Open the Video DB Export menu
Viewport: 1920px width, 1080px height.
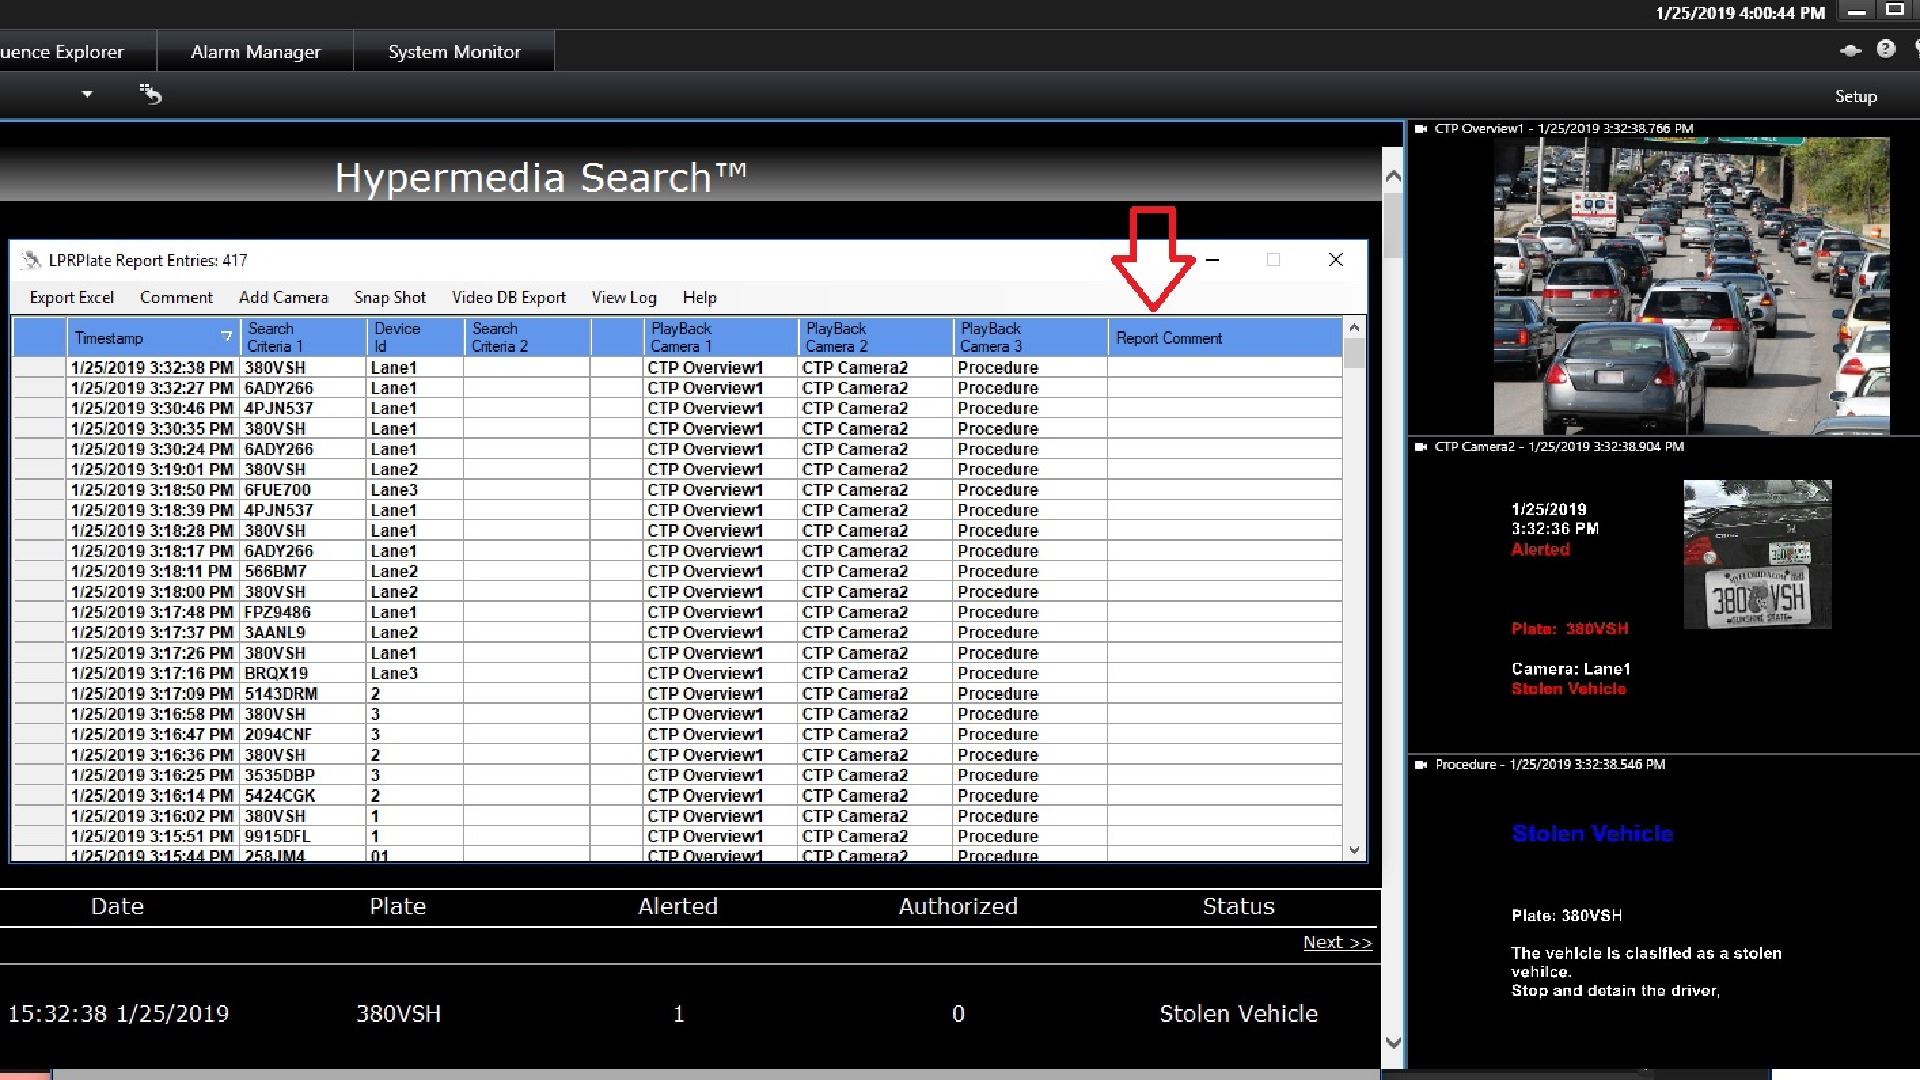click(508, 297)
